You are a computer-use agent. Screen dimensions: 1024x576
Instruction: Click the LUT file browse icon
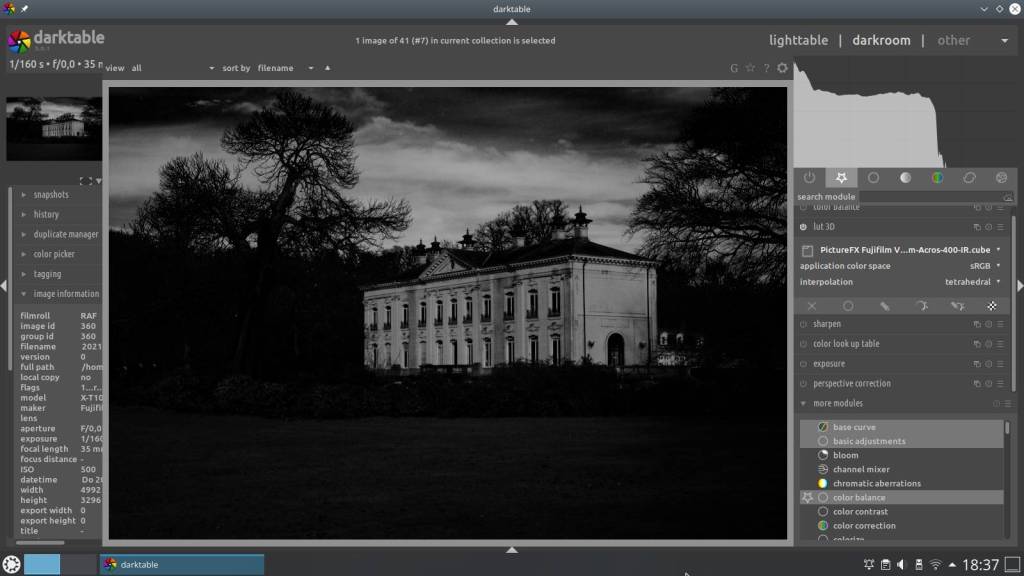[807, 250]
